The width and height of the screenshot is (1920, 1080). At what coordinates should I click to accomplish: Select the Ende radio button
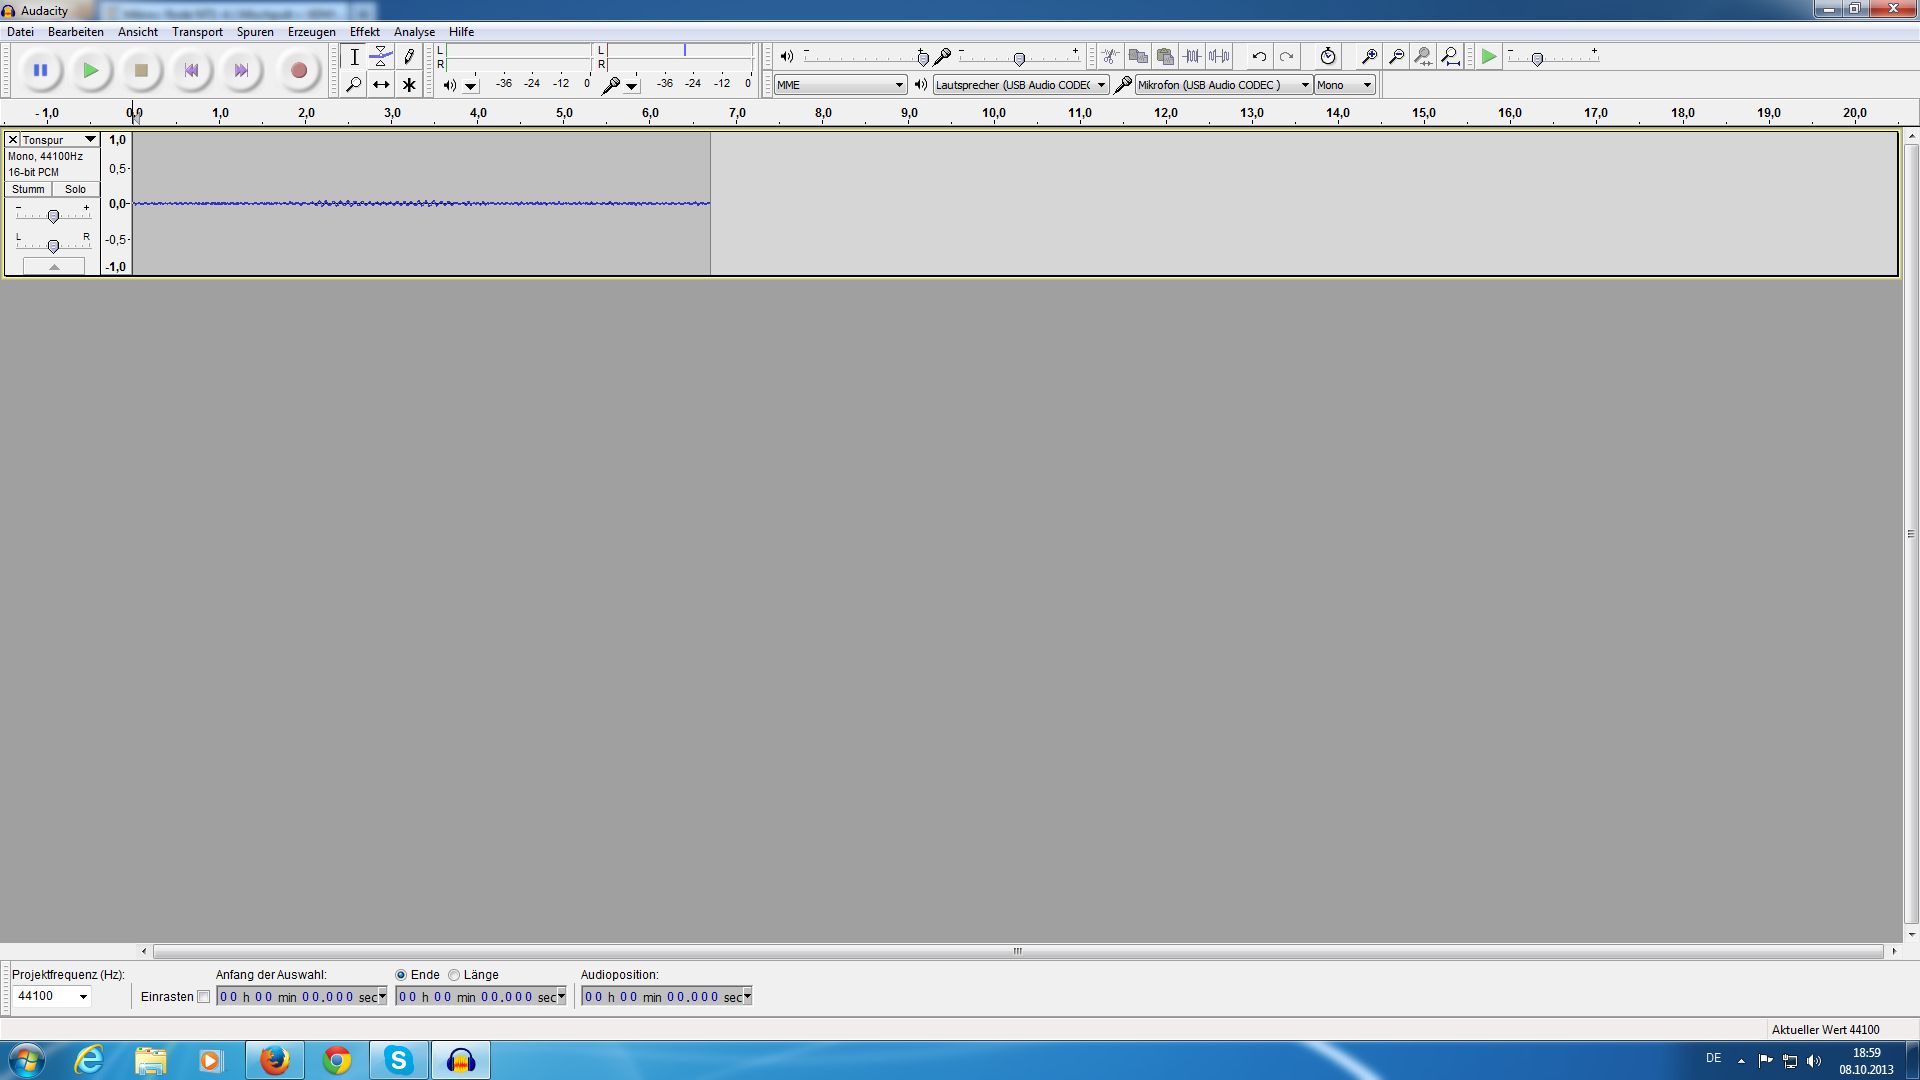click(x=401, y=975)
